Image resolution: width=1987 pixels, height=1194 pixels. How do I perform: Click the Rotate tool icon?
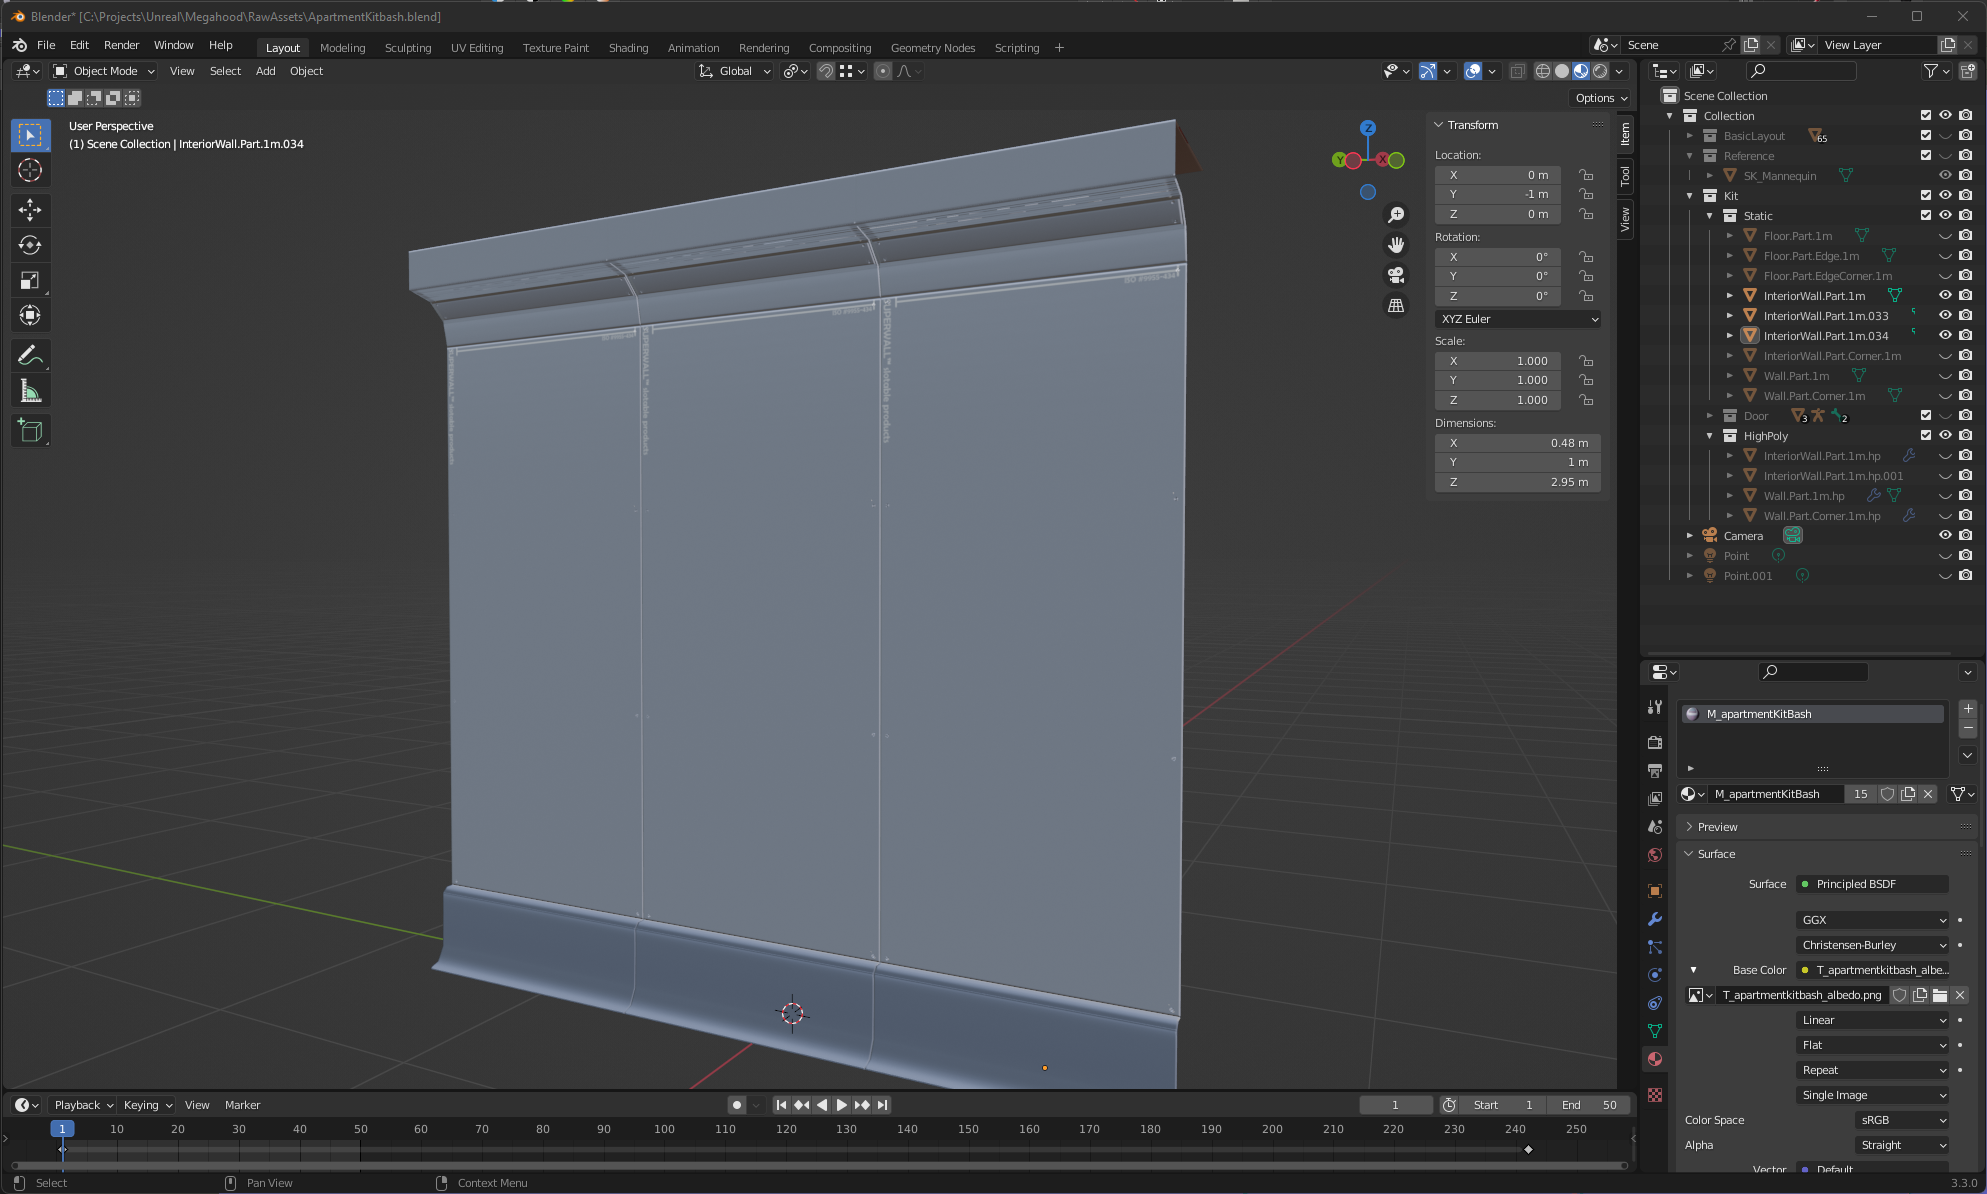pos(30,243)
